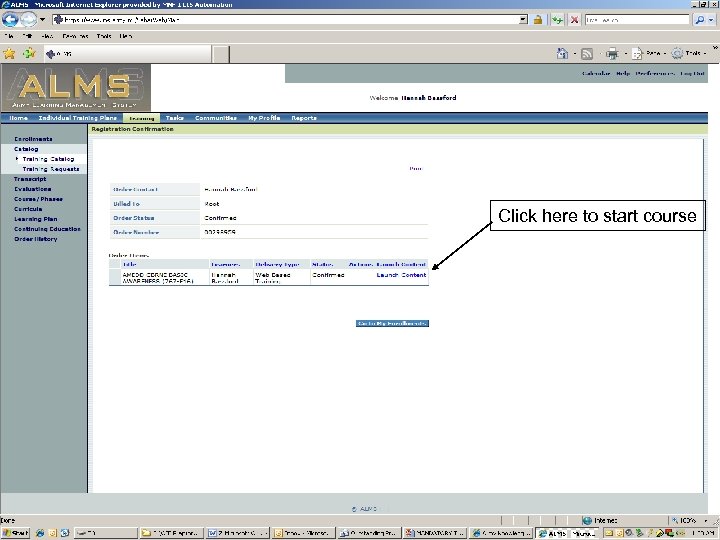Click the Go to My Enrollments button
This screenshot has height=540, width=720.
point(392,324)
